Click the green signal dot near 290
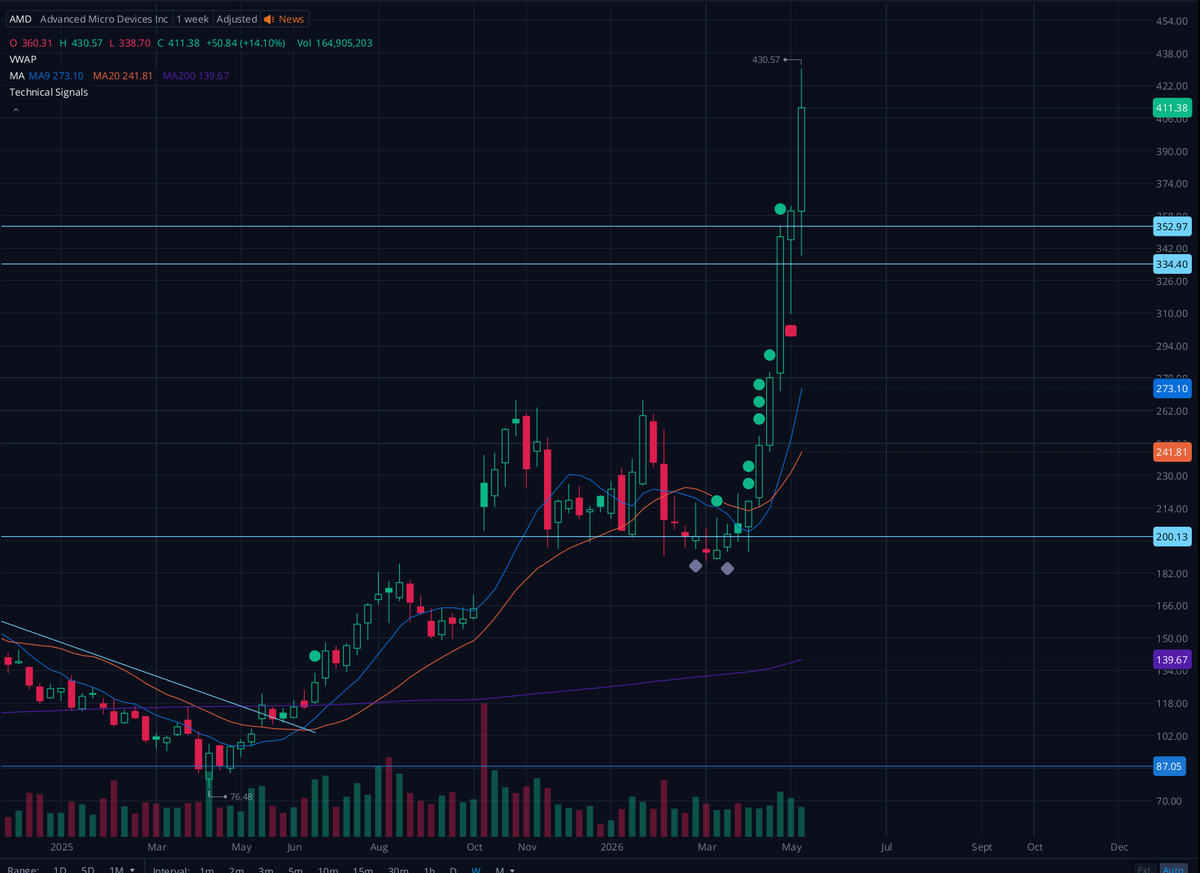 coord(769,355)
